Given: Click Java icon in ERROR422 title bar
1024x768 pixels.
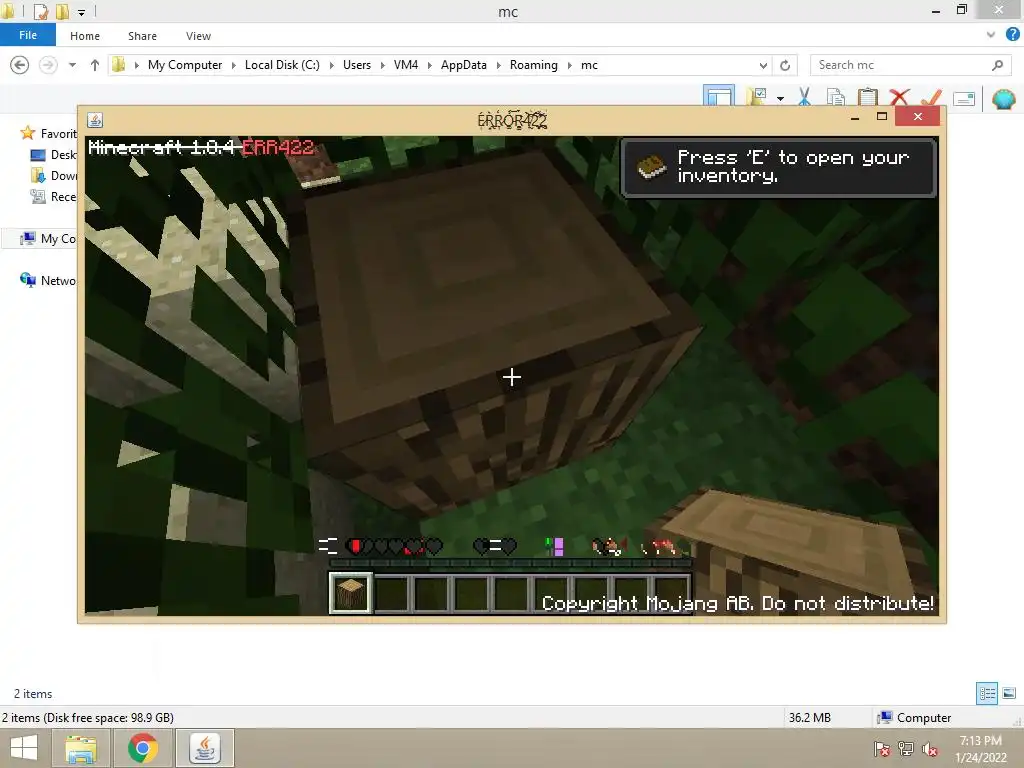Looking at the screenshot, I should [x=95, y=120].
